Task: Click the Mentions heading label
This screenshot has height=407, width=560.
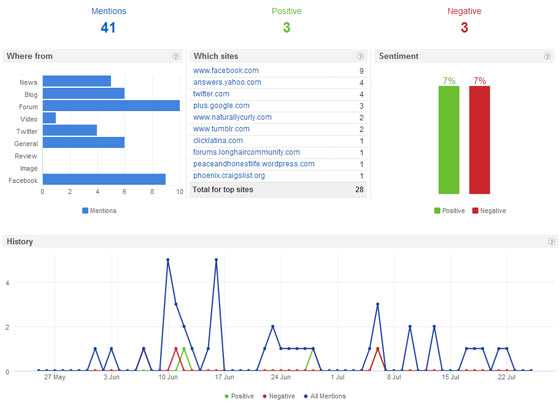Action: click(x=109, y=11)
